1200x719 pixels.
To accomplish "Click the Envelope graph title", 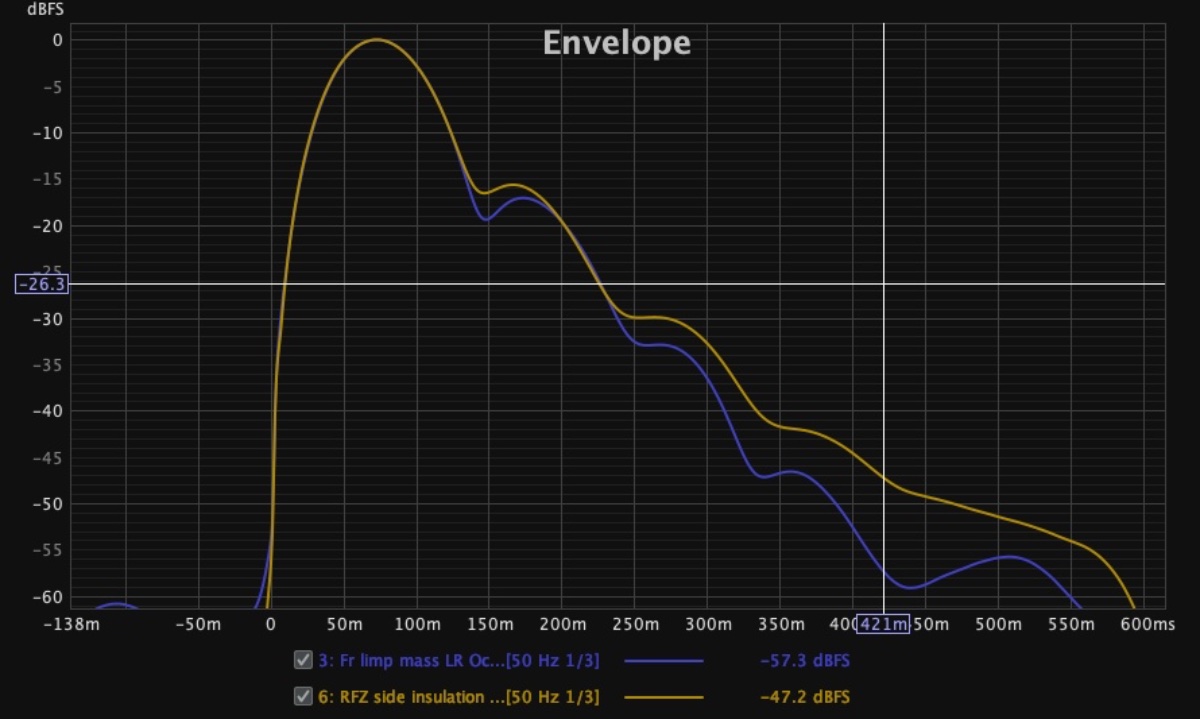I will (x=616, y=43).
